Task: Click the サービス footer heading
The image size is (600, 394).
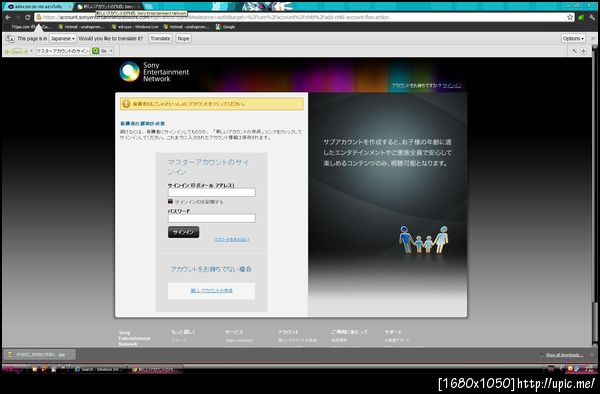Action: point(234,332)
